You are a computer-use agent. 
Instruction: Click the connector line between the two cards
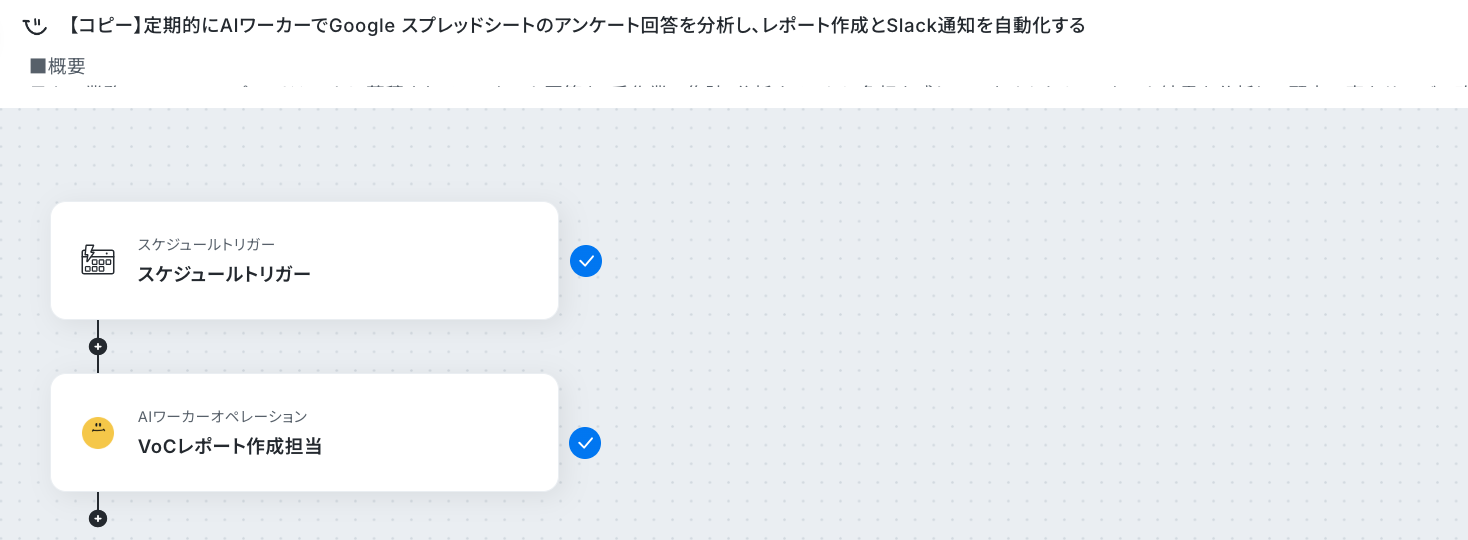click(x=97, y=329)
